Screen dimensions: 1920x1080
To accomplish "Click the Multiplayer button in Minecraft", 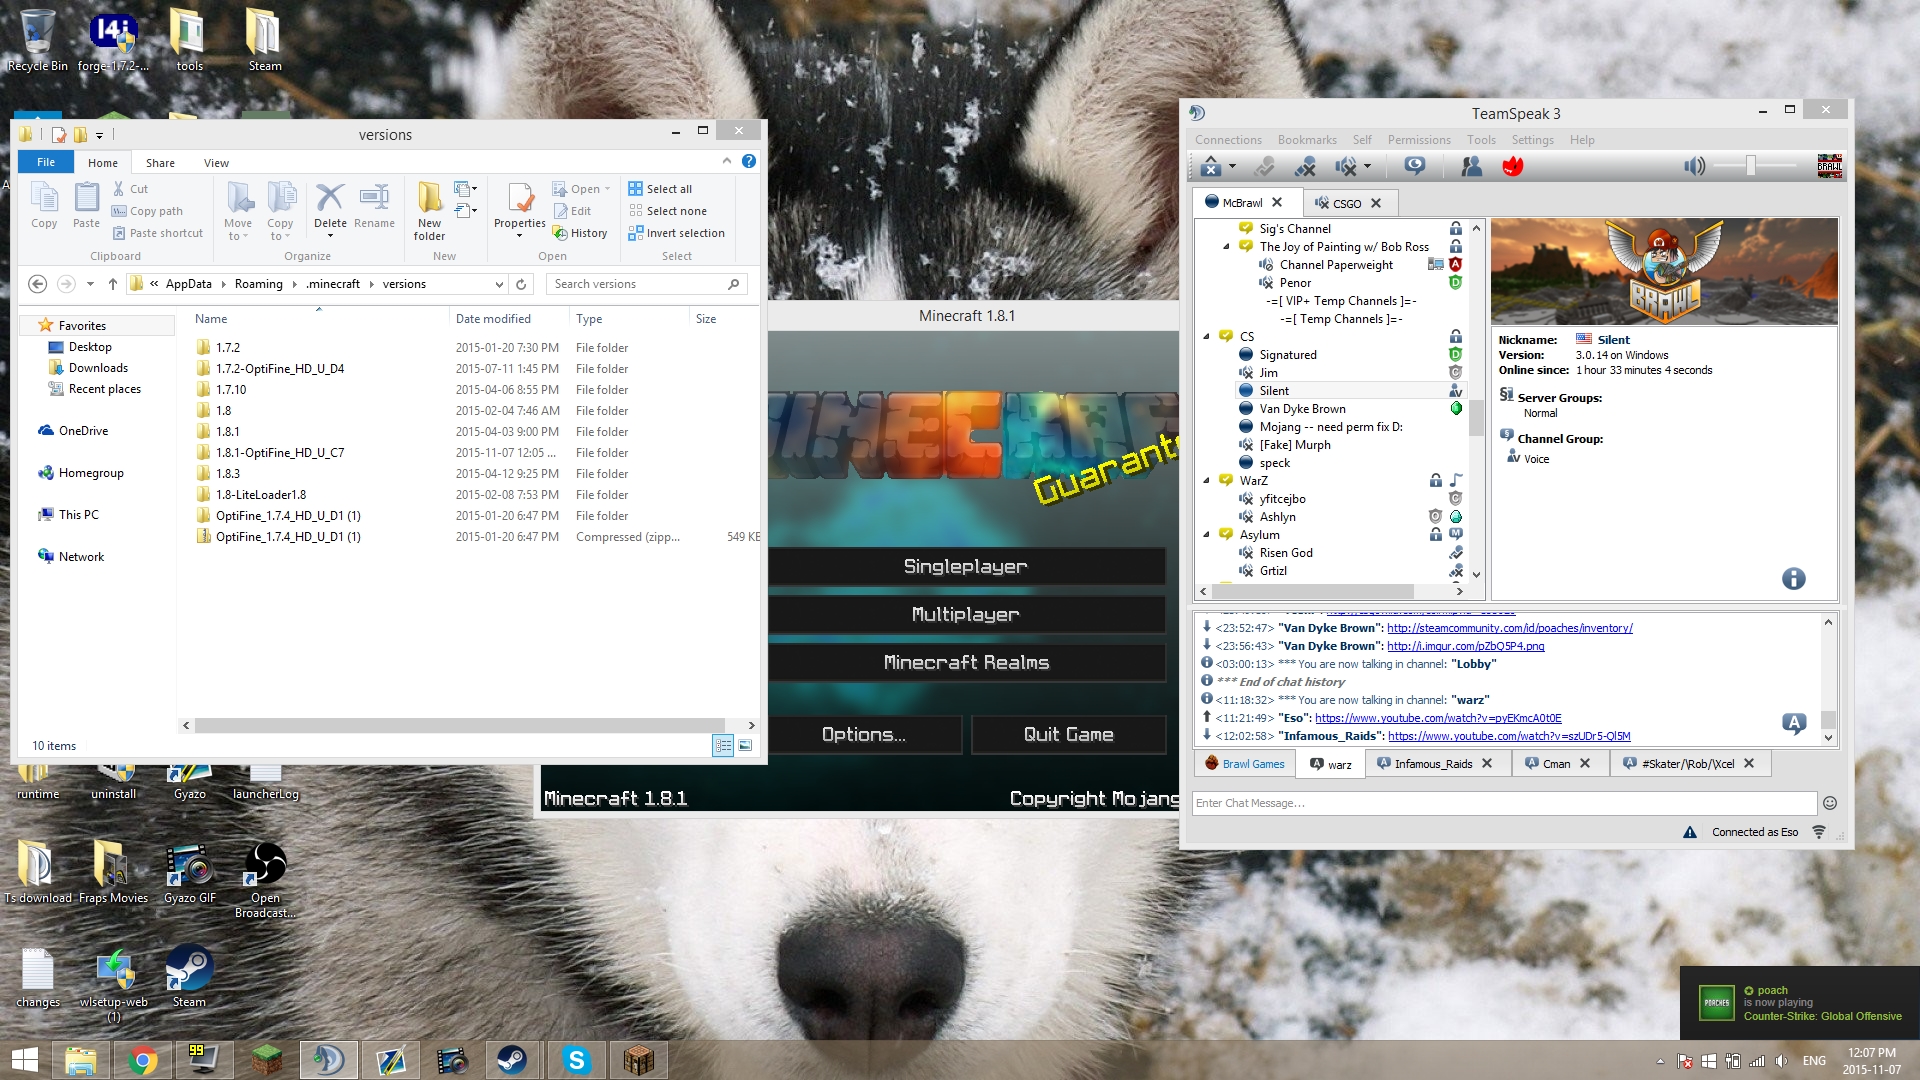I will (x=965, y=614).
